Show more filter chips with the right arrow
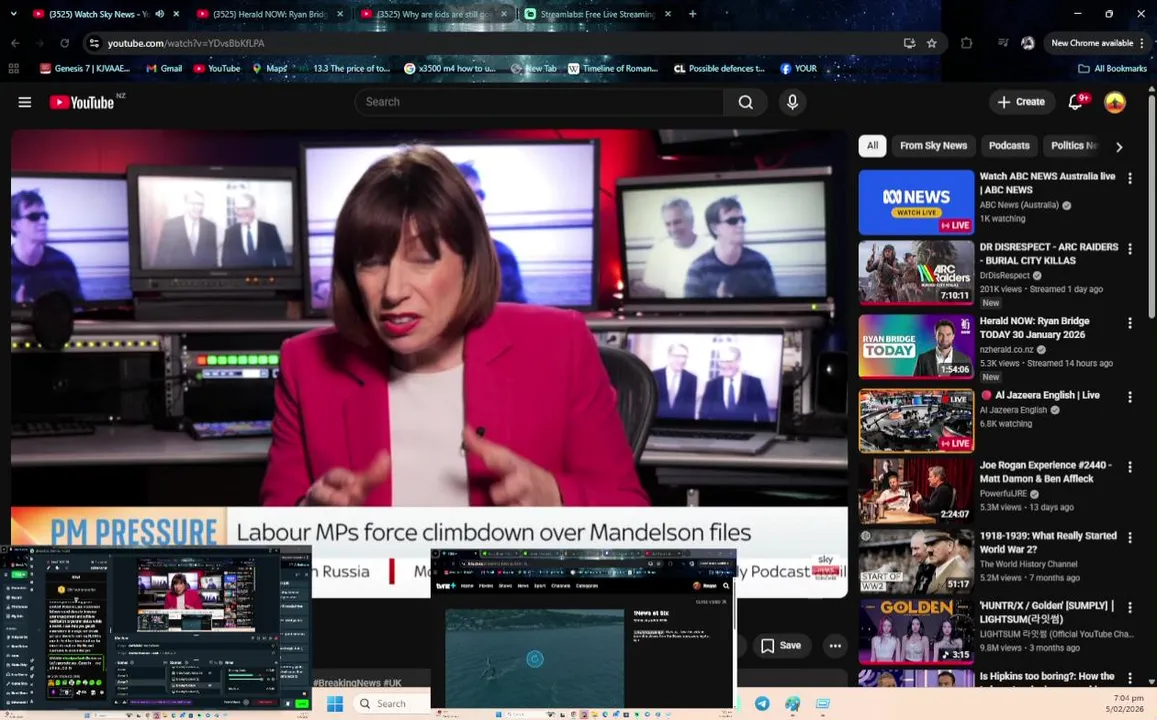1157x720 pixels. coord(1119,147)
